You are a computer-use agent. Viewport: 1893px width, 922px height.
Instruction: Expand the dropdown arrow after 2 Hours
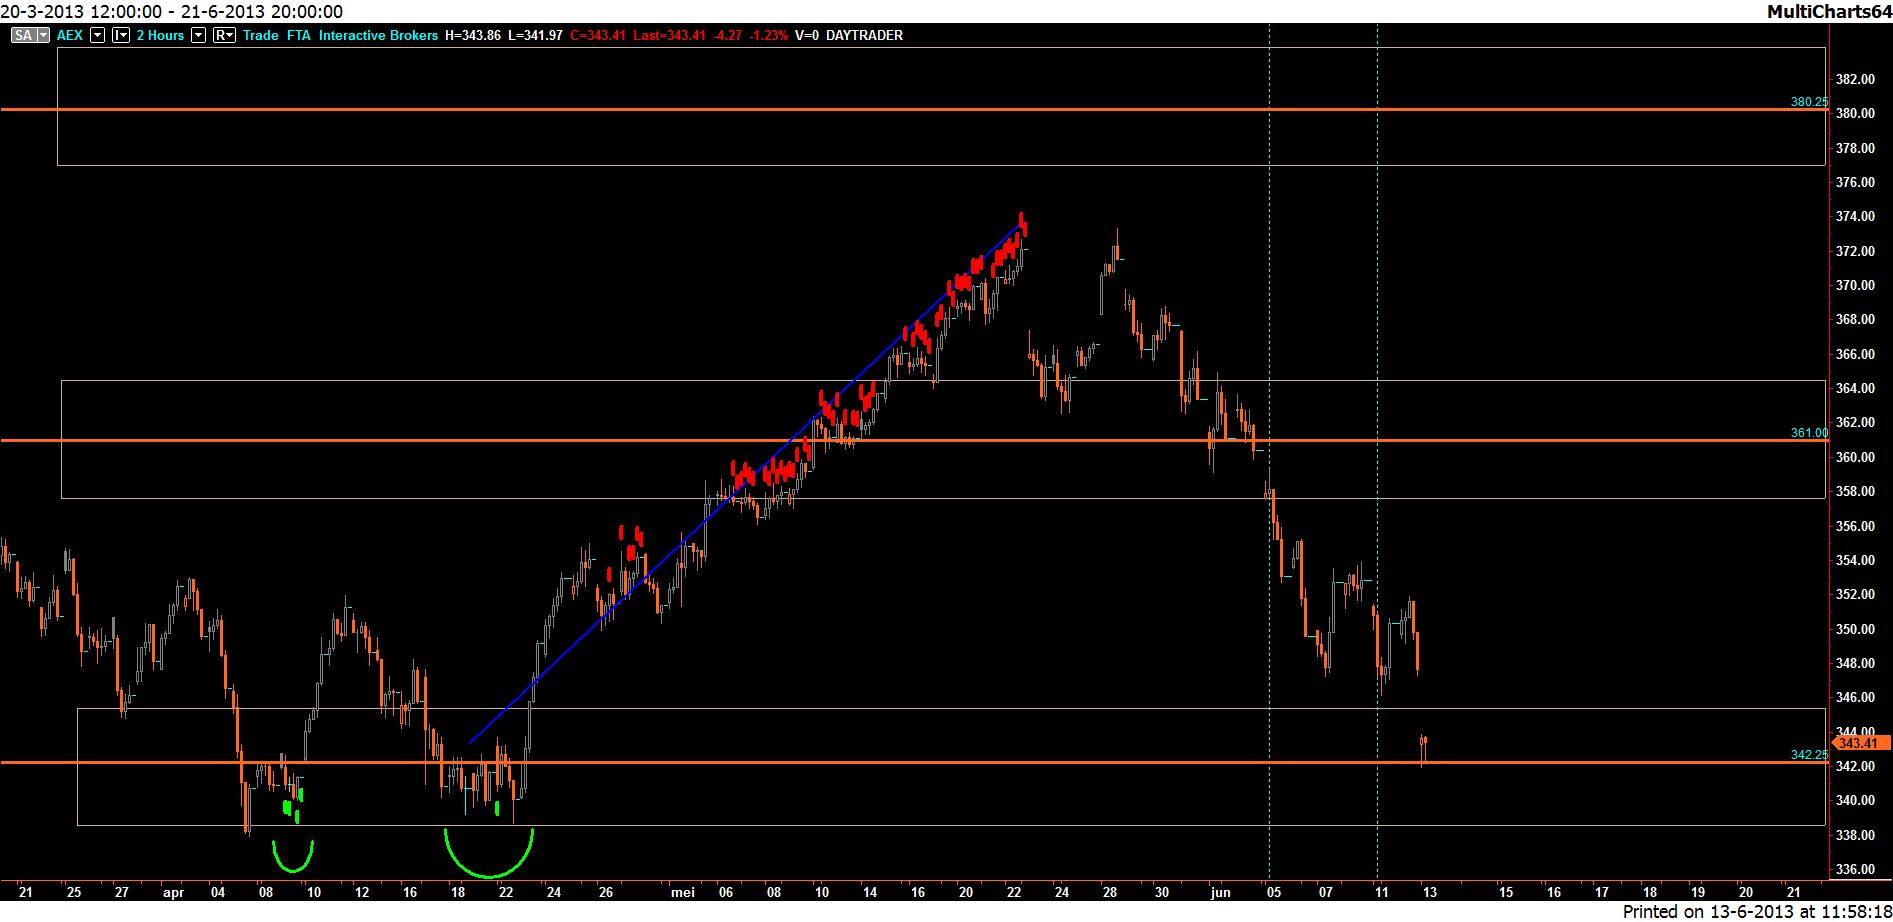click(x=198, y=35)
